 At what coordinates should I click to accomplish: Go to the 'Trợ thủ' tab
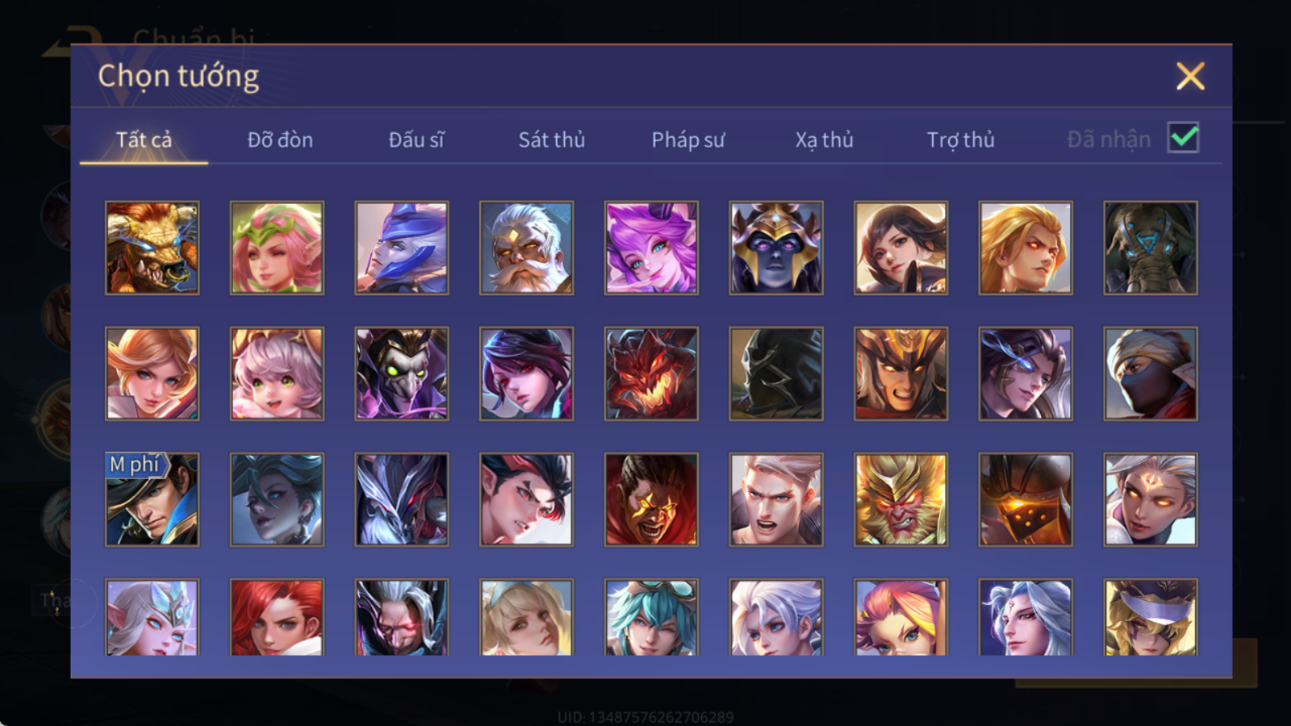(x=960, y=140)
